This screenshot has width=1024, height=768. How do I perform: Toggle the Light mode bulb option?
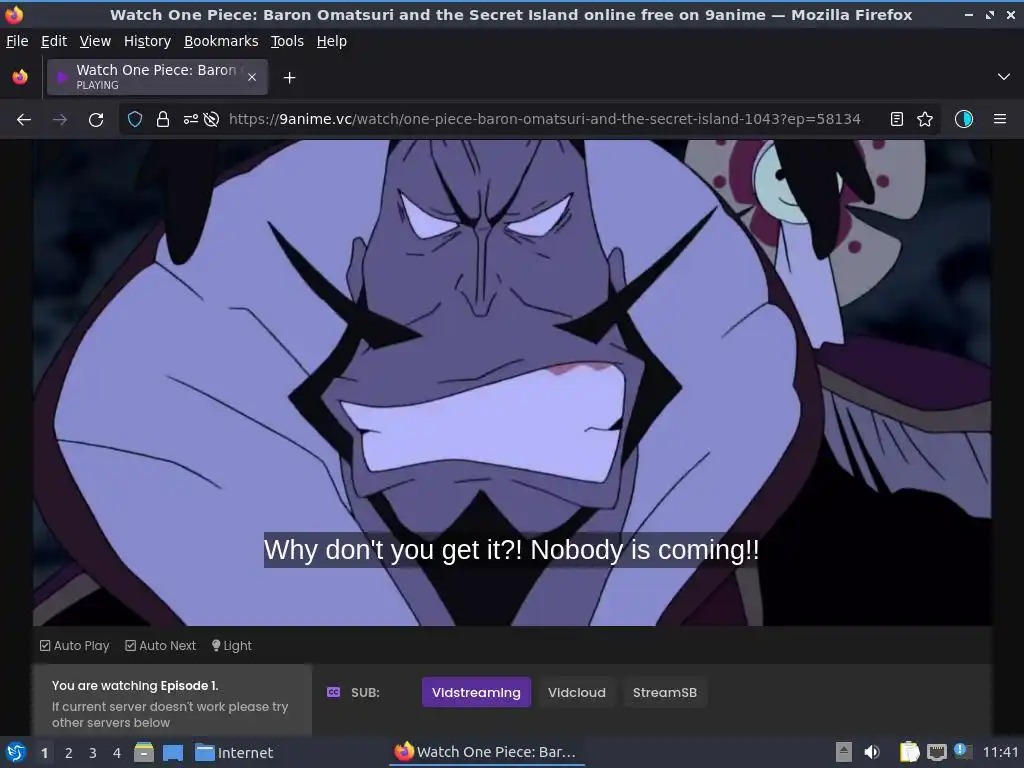[232, 646]
